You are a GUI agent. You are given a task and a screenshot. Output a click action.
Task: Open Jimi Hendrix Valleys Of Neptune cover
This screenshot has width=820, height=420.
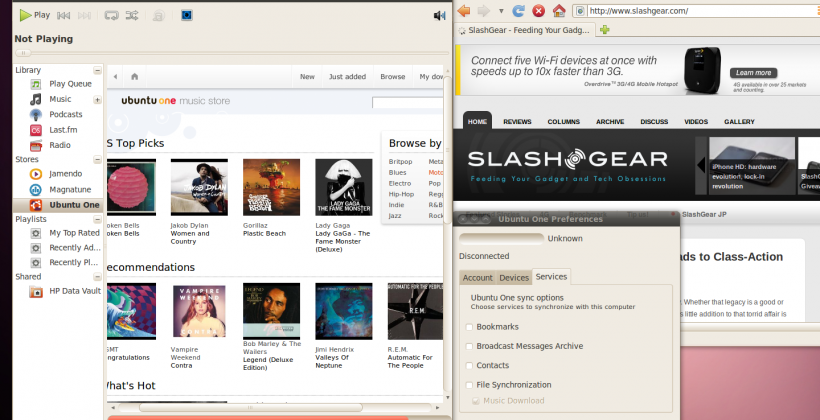click(x=344, y=311)
